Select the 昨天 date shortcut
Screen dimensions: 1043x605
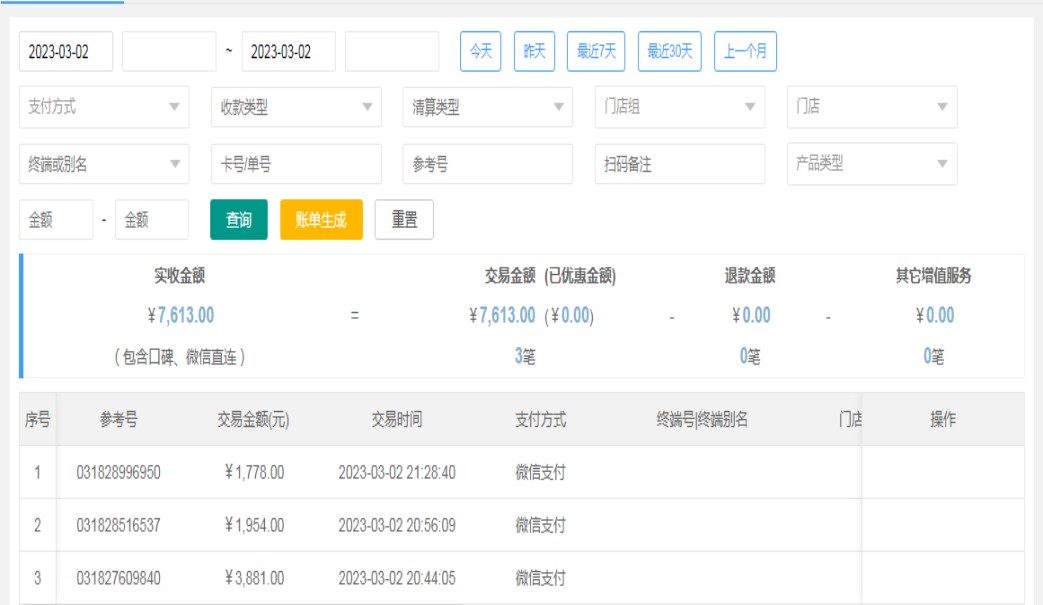(534, 52)
